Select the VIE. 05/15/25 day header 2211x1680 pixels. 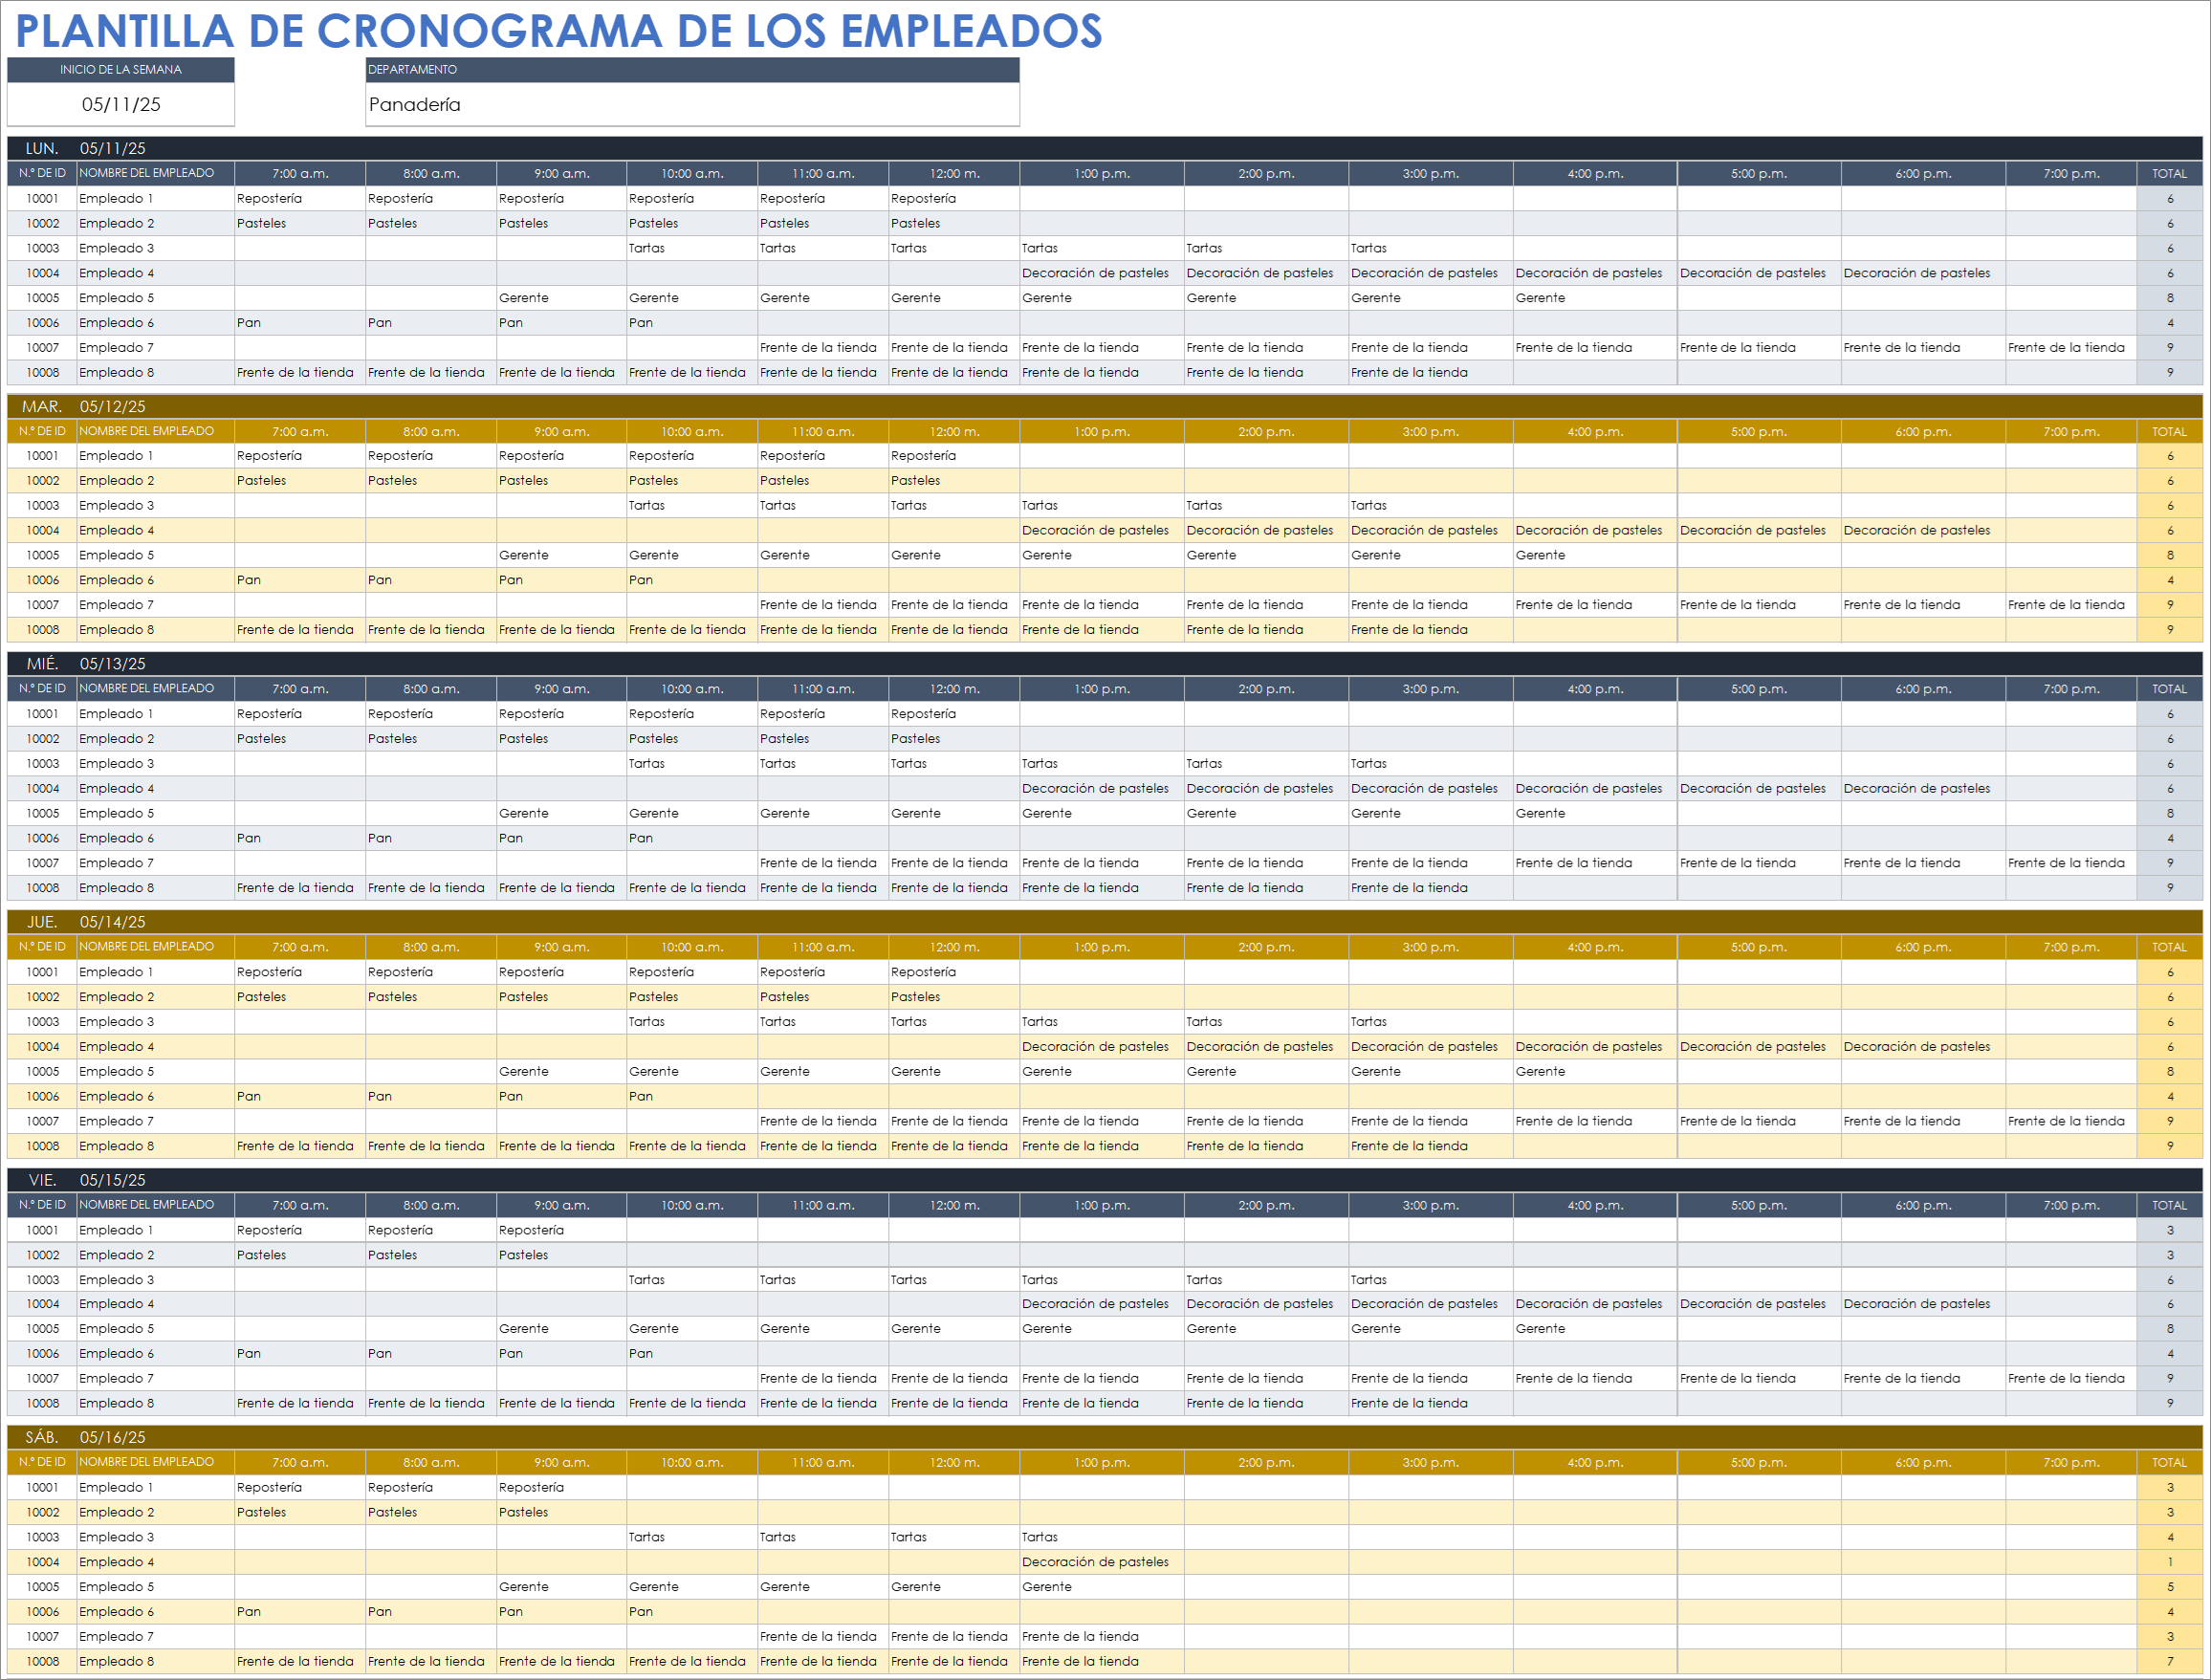point(1105,1180)
